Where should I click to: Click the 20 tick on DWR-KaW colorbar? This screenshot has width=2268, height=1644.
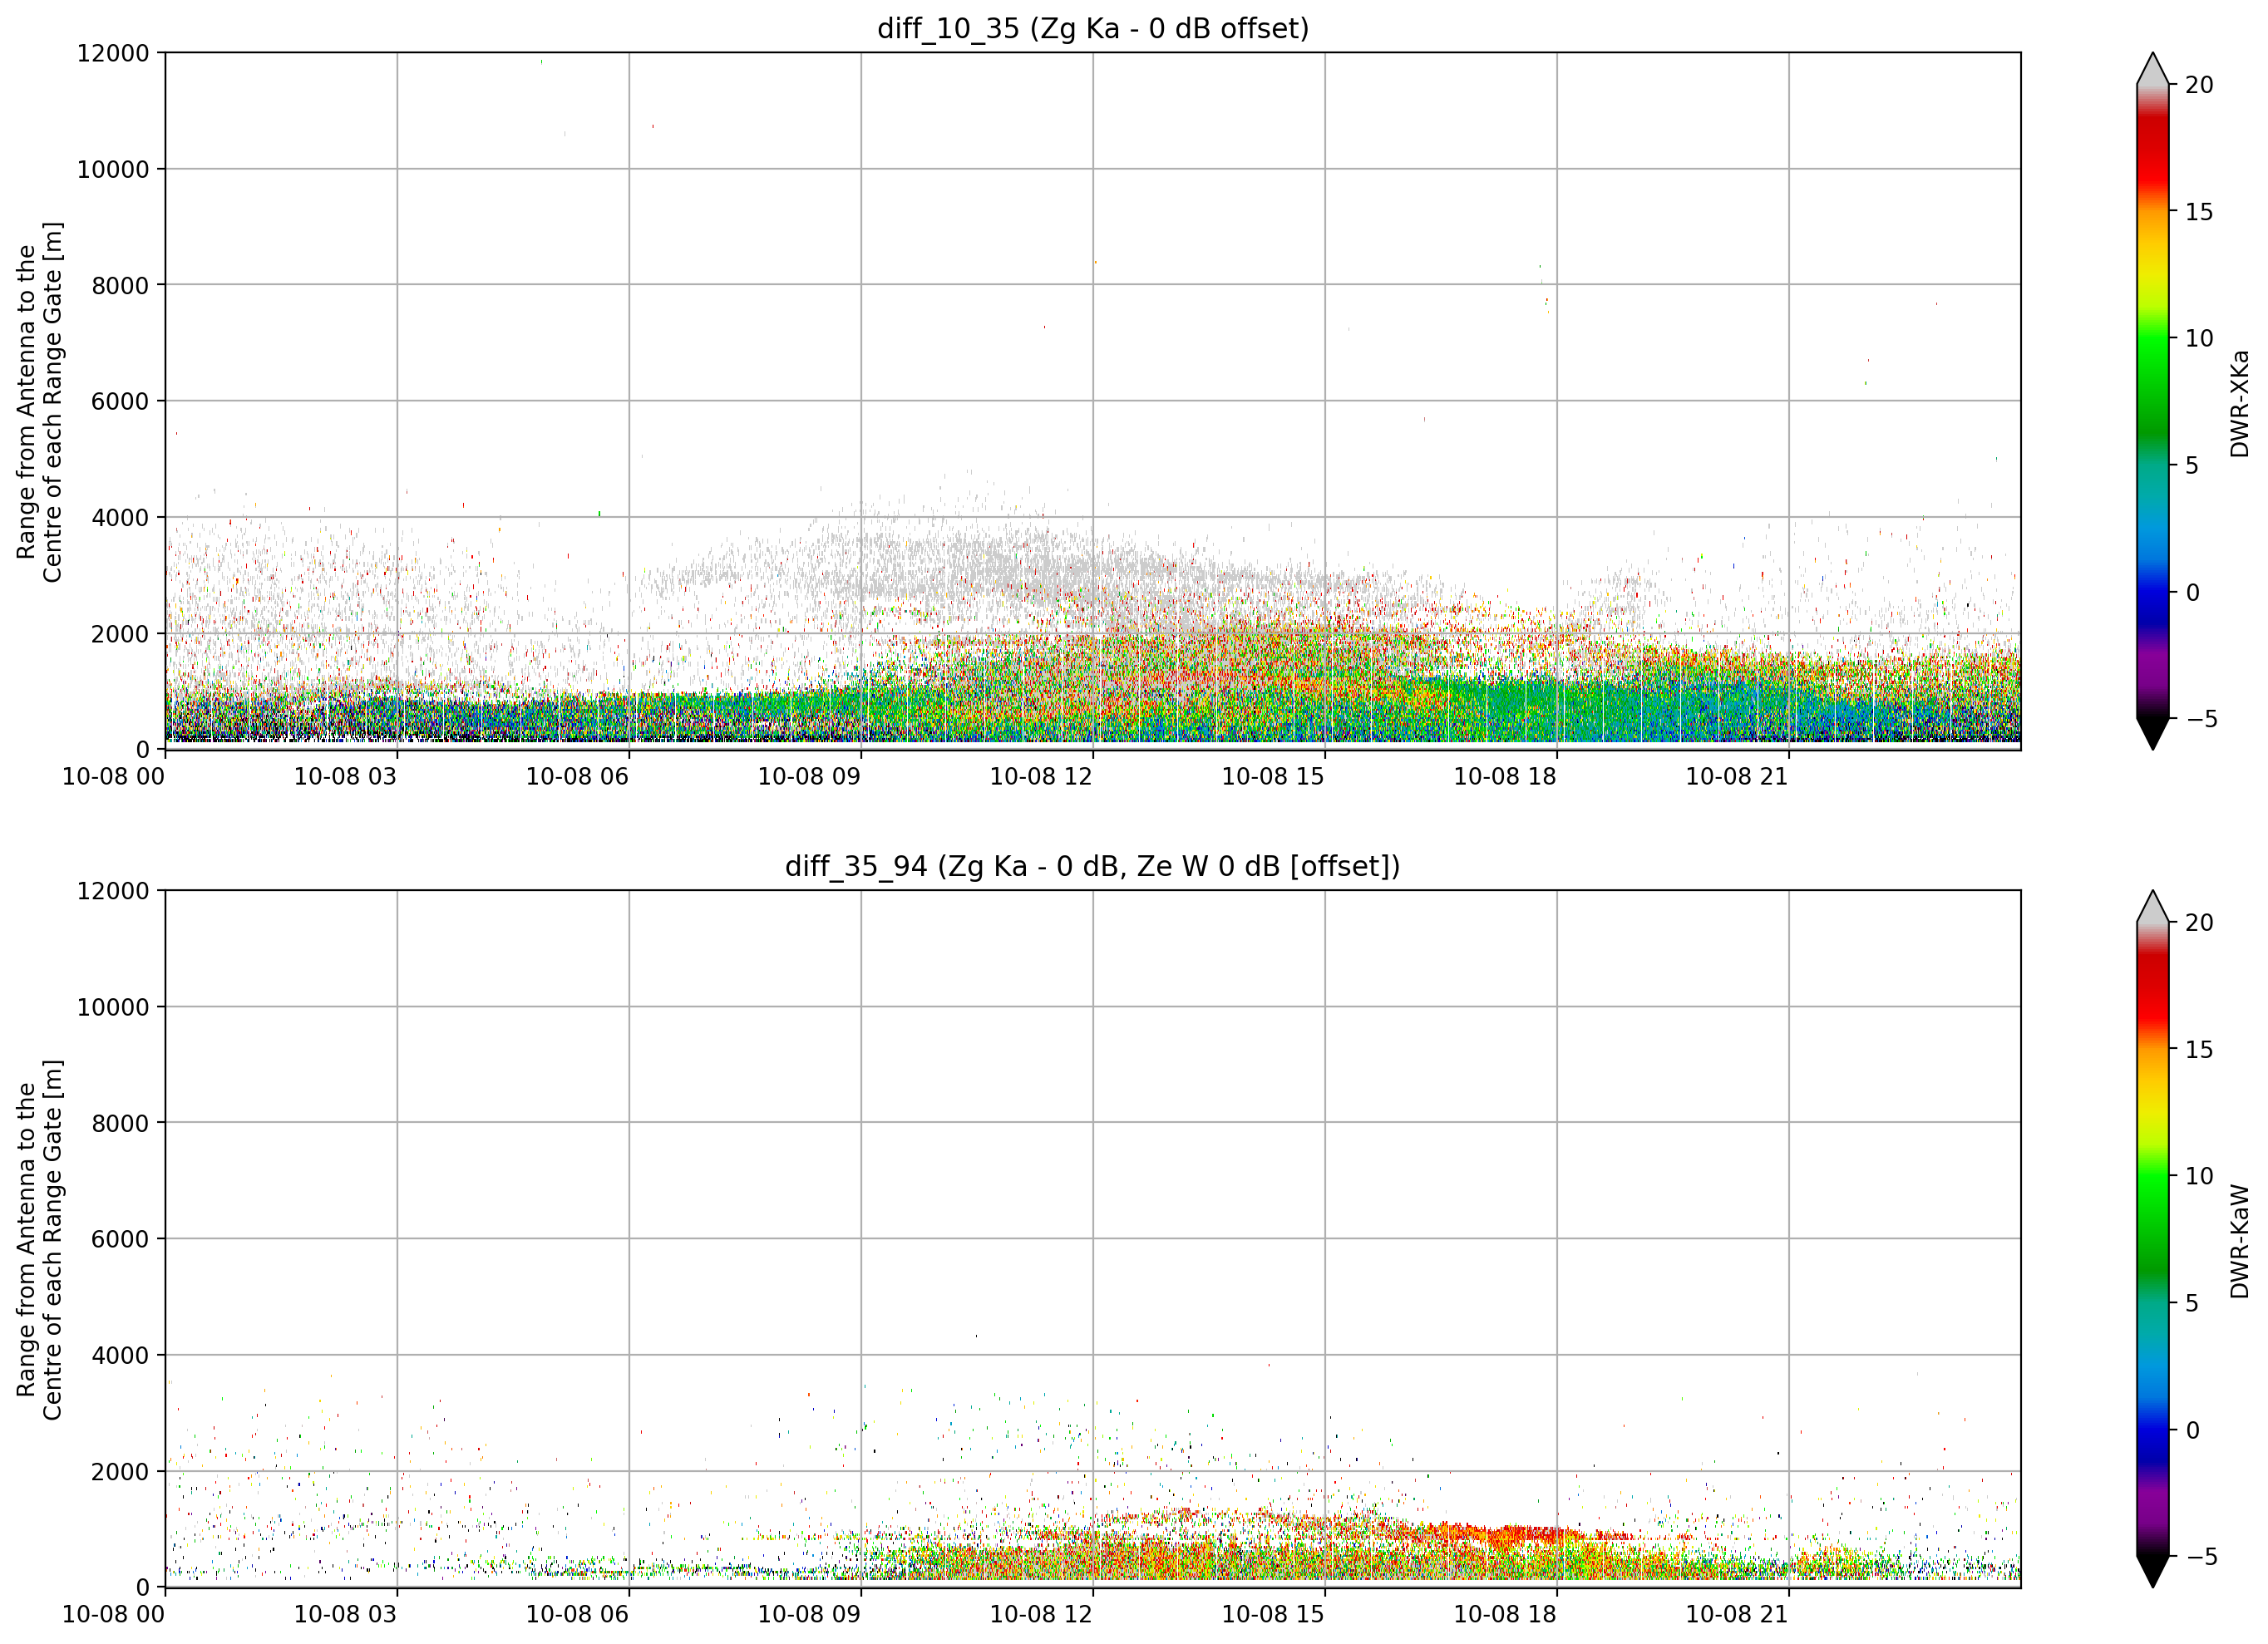pos(2199,922)
